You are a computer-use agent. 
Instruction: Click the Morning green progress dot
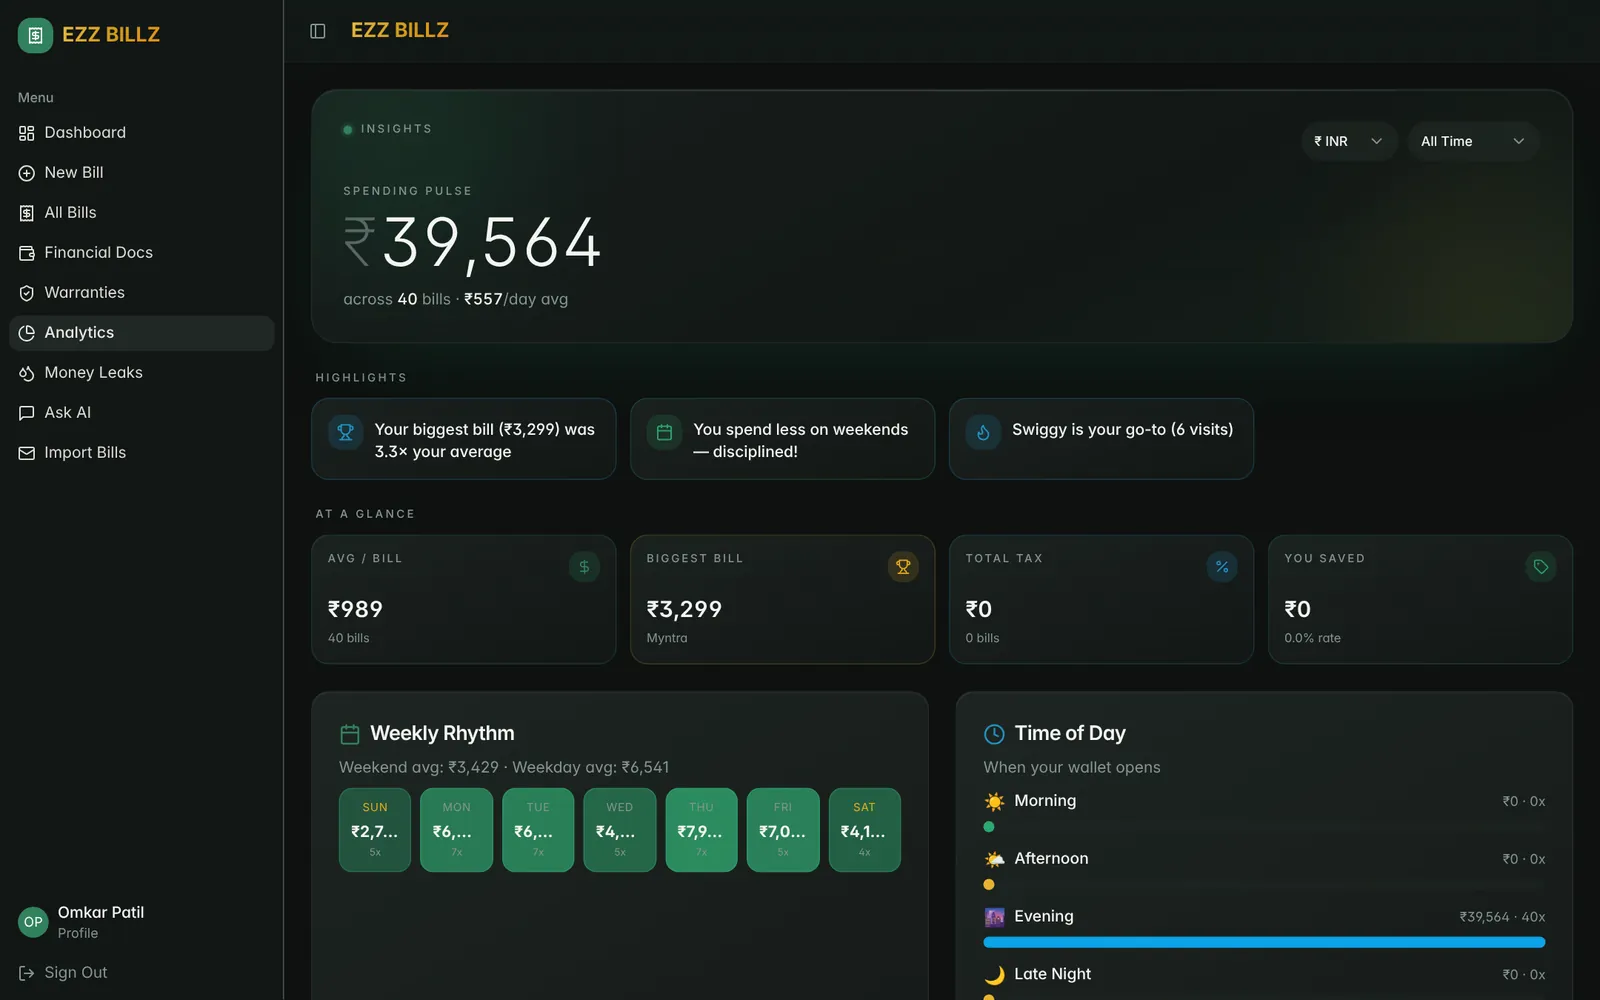(989, 827)
